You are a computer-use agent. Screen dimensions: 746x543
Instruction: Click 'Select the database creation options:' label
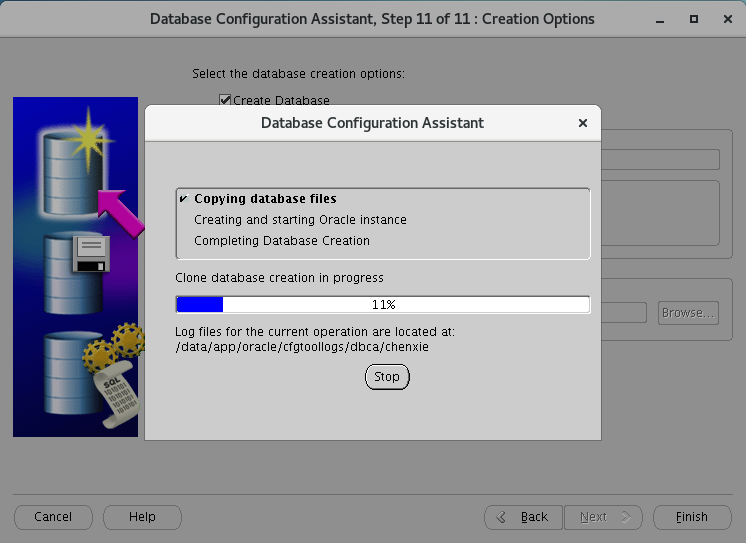tap(298, 74)
